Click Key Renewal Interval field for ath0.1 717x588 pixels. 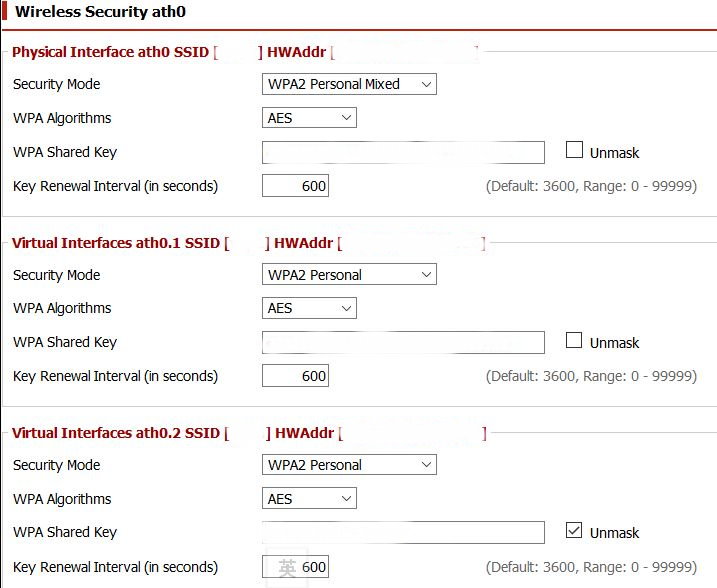(x=295, y=376)
